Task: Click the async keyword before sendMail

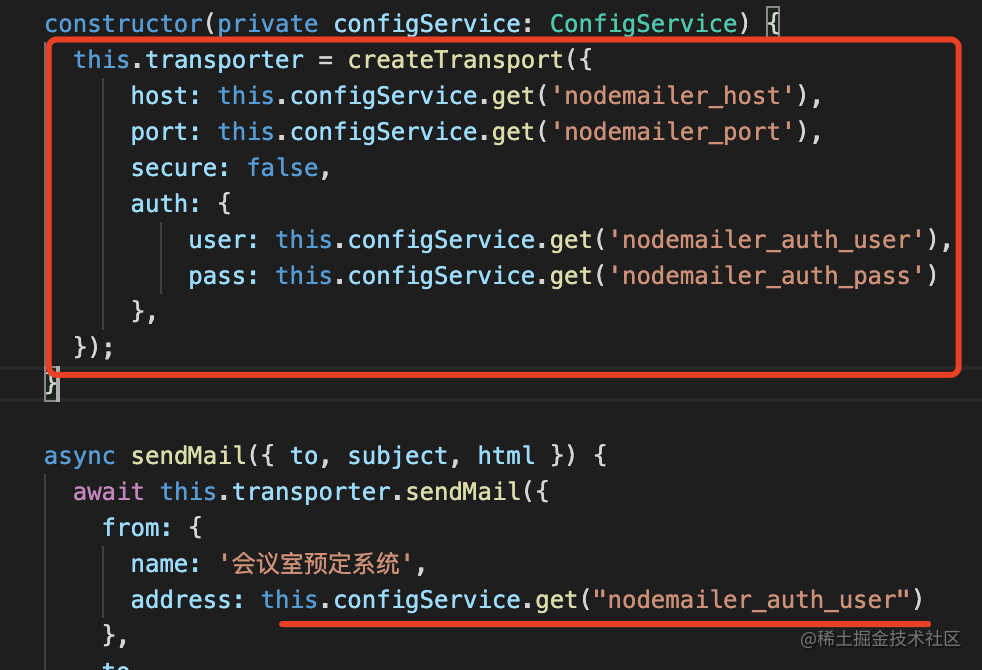Action: (80, 455)
